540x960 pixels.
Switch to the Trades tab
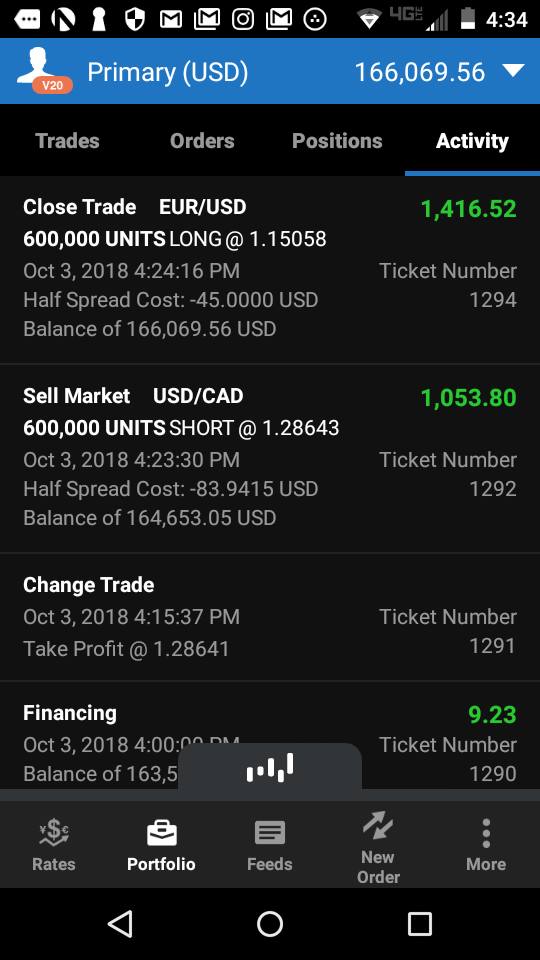pos(67,141)
